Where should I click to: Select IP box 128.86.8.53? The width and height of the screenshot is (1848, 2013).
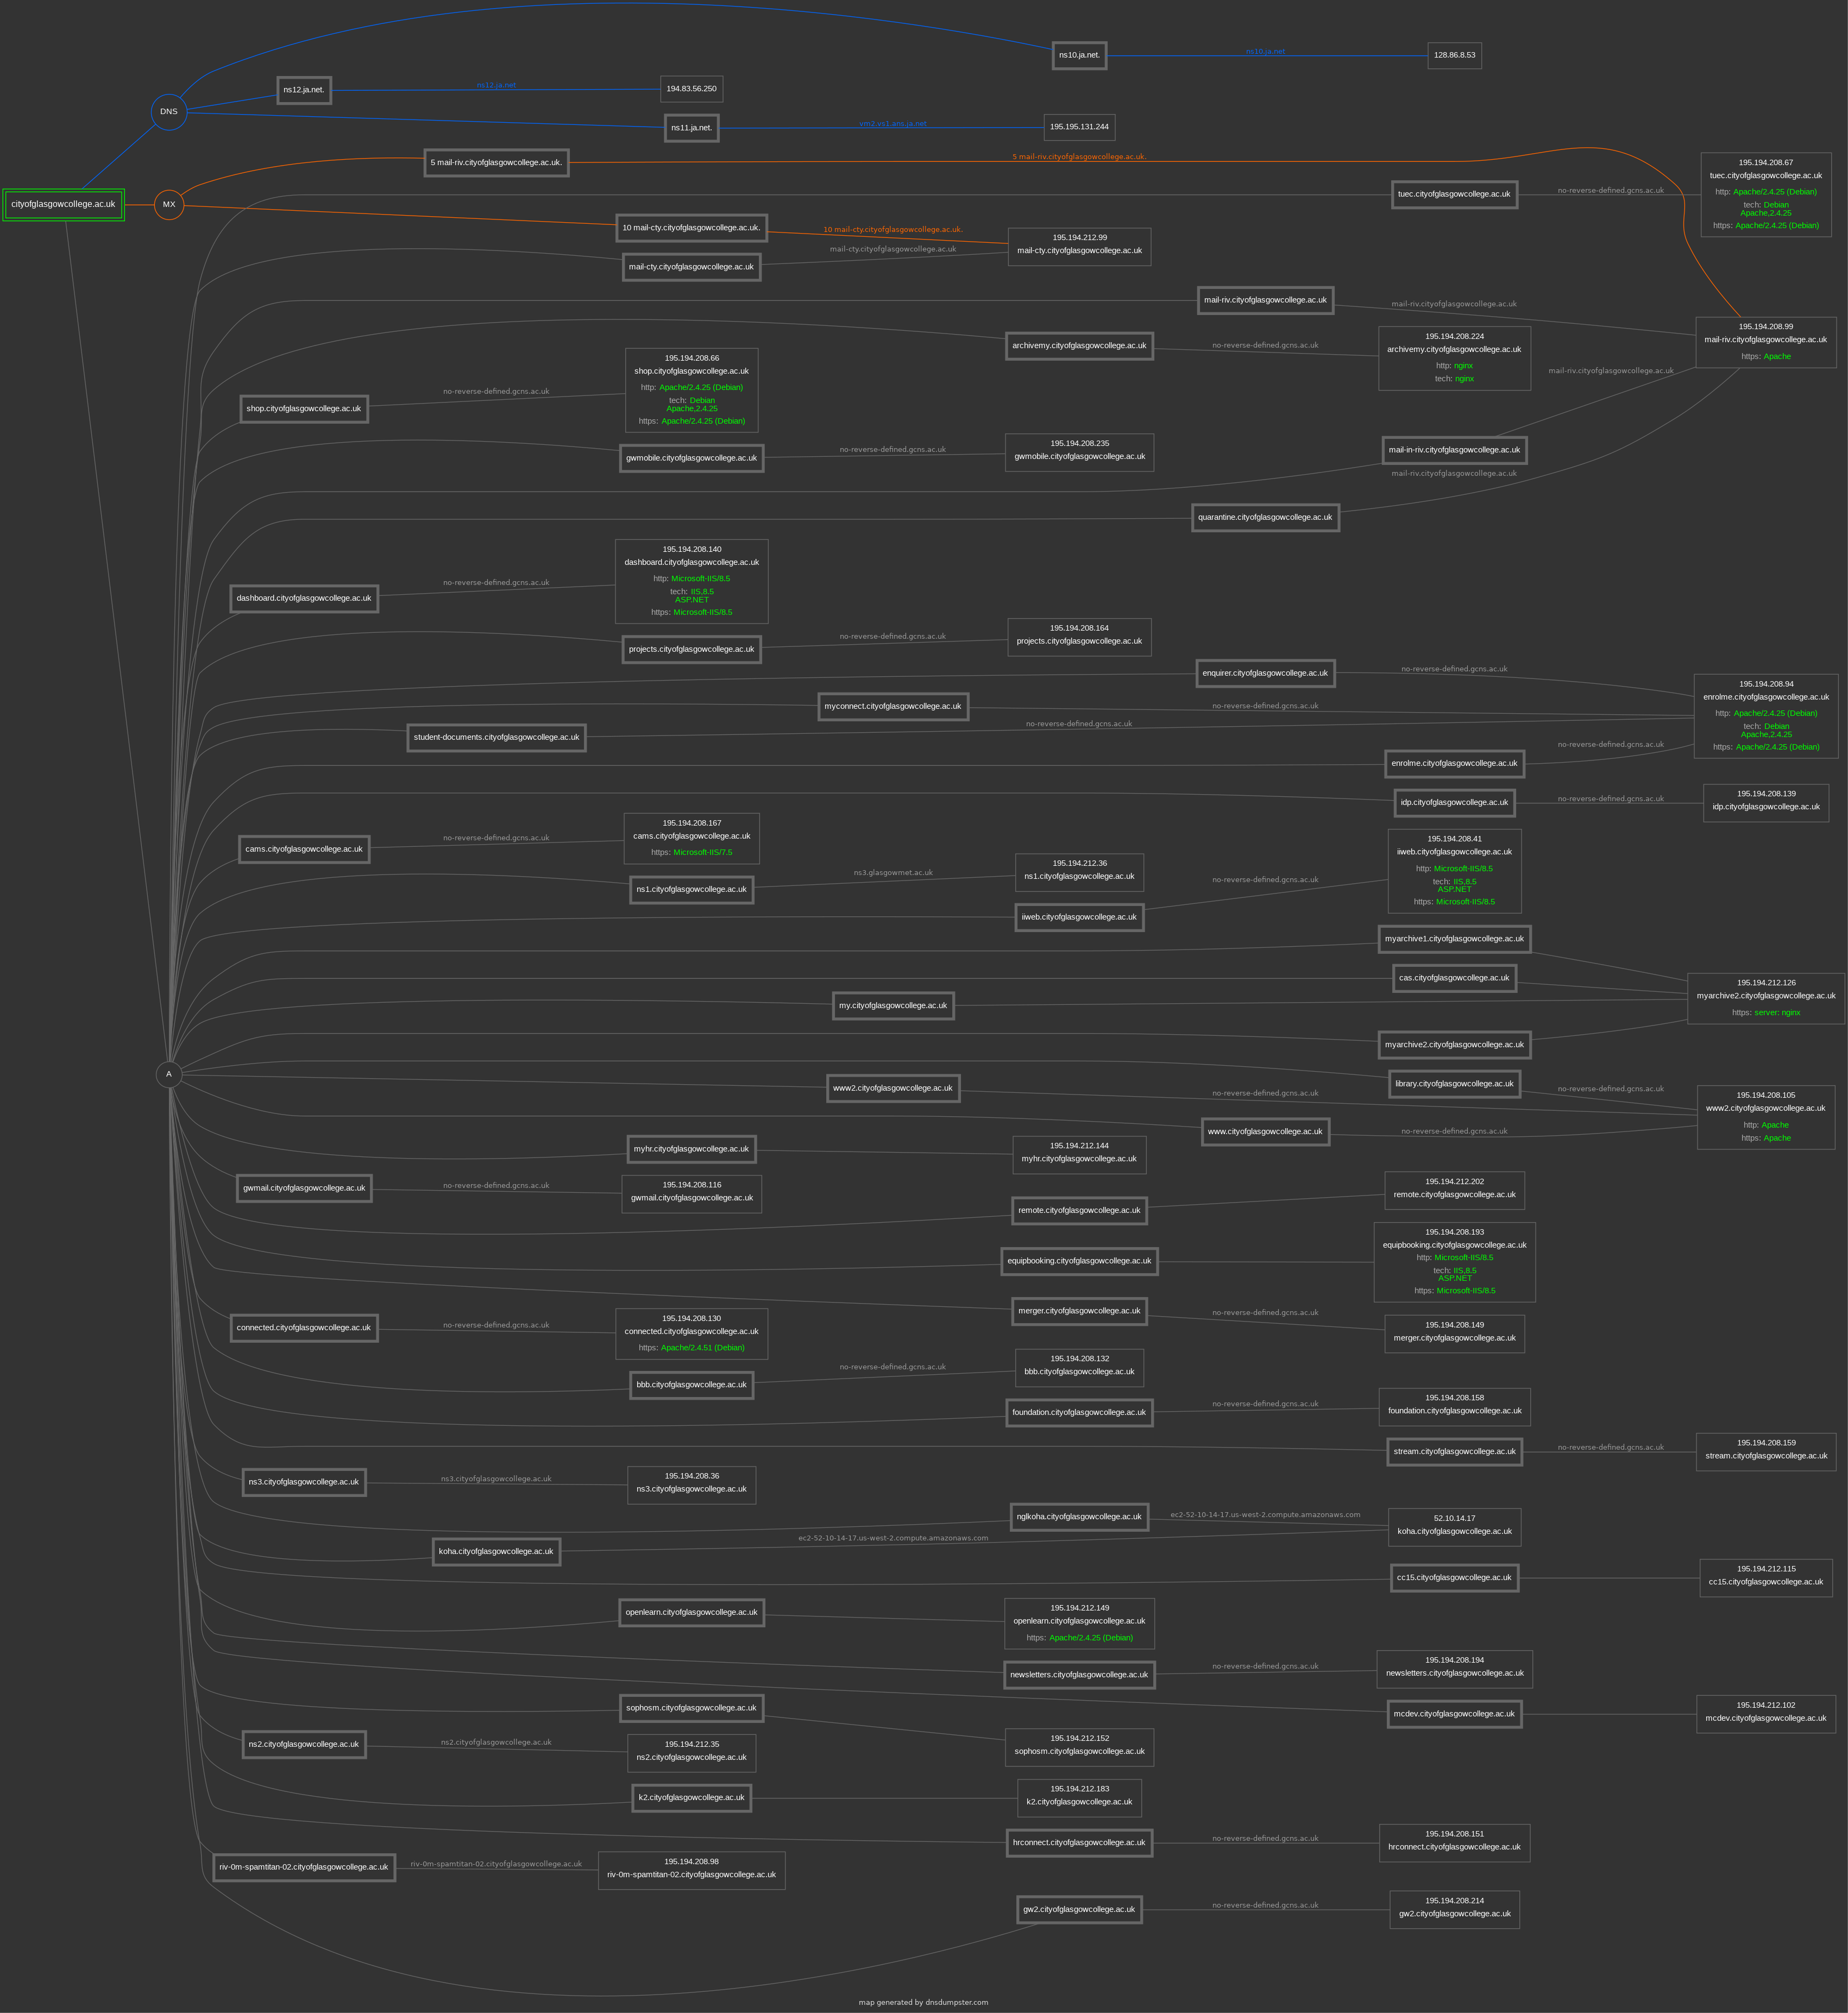(1454, 55)
